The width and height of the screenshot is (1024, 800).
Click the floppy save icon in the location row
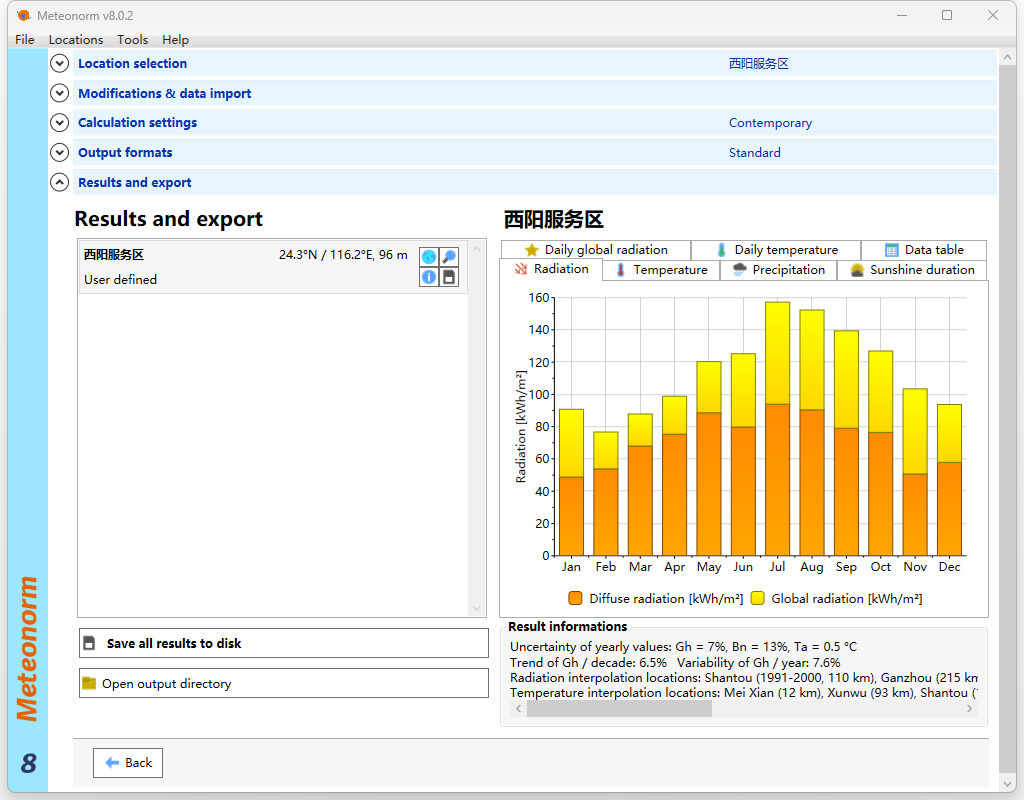[x=449, y=277]
